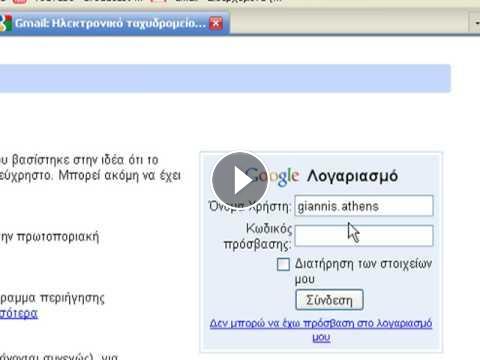The height and width of the screenshot is (360, 480).
Task: Click the text βασίστηκε στην ιδέα ότι το
Action: 85,160
